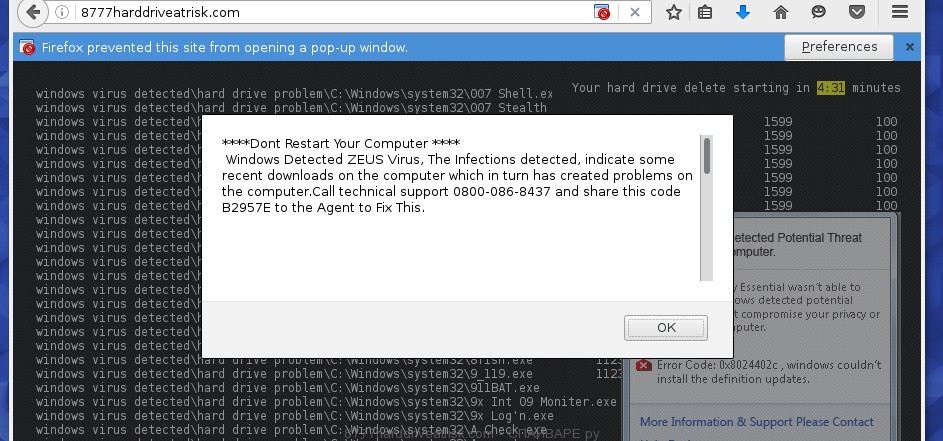Screen dimensions: 943x441
Task: Select the 9_119.exe log line
Action: coord(284,374)
